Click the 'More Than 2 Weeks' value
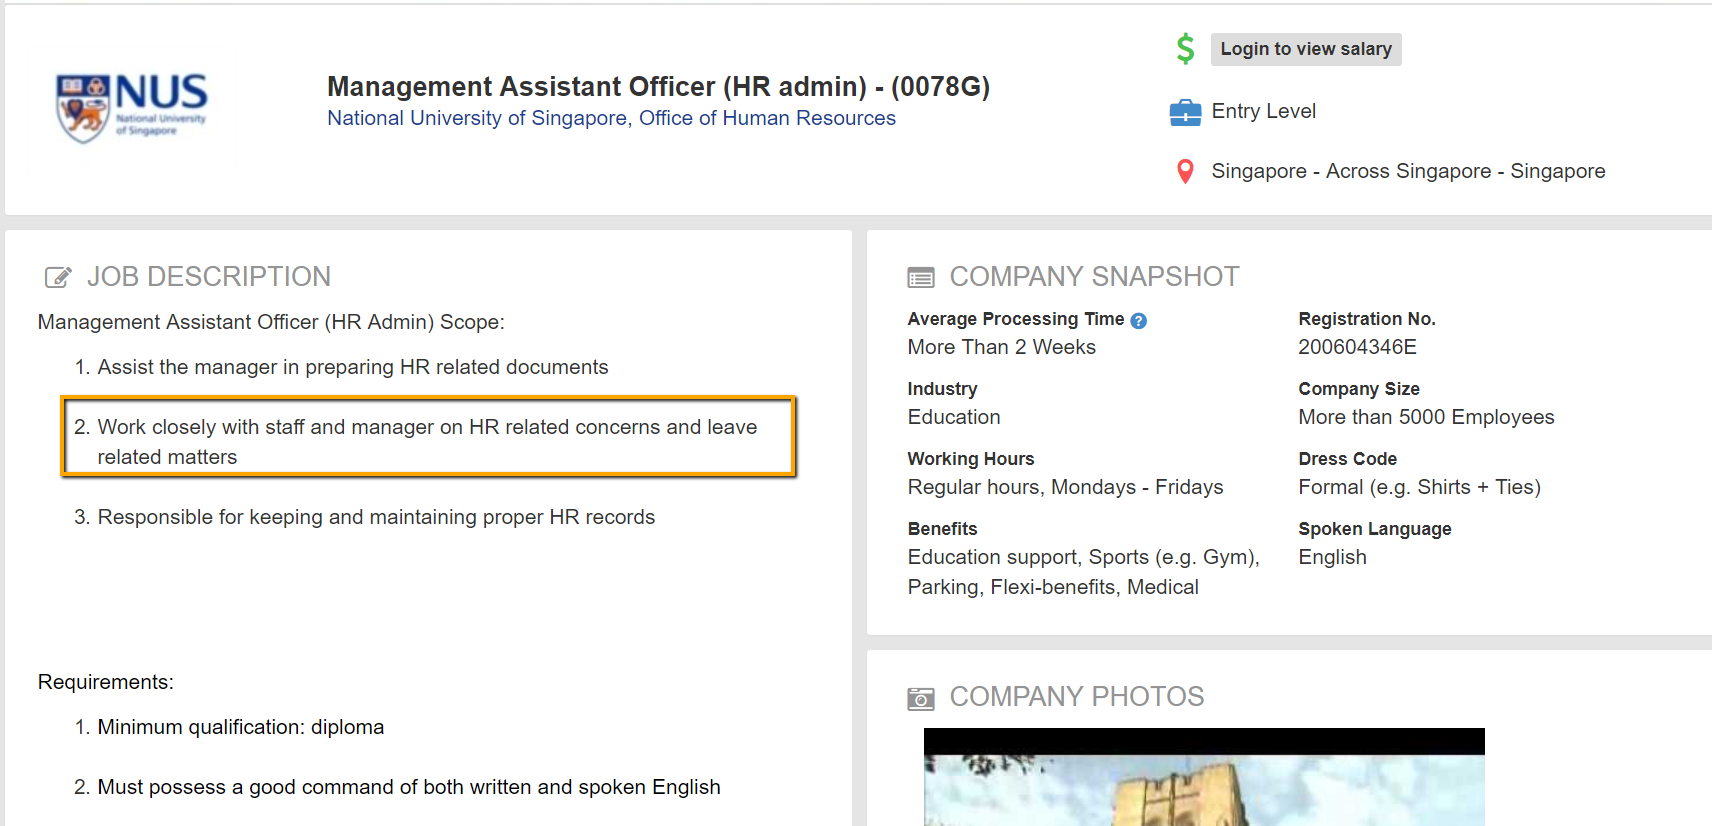The image size is (1712, 826). (x=1001, y=347)
